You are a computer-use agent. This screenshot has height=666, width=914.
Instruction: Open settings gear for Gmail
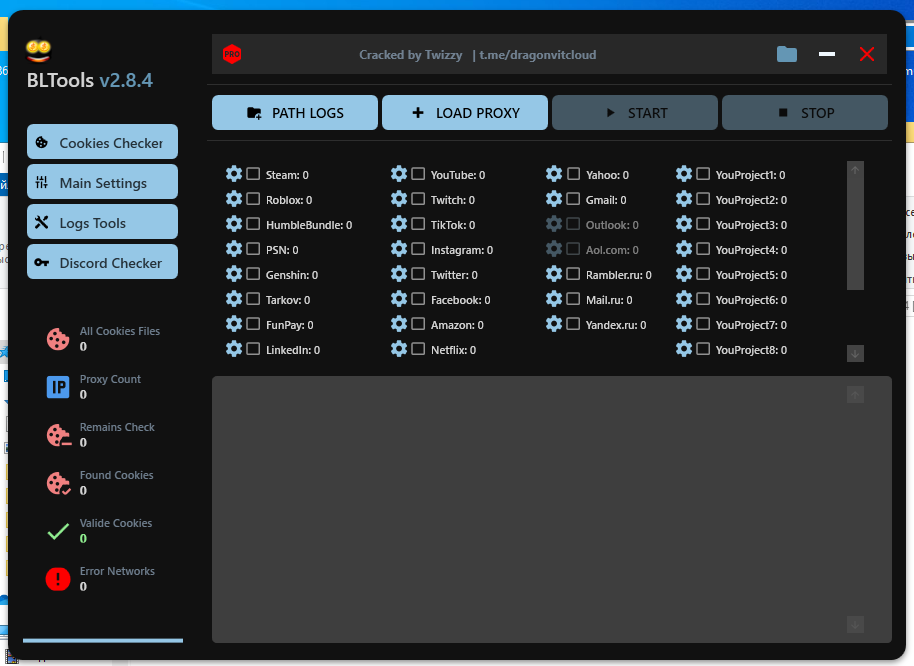[554, 199]
